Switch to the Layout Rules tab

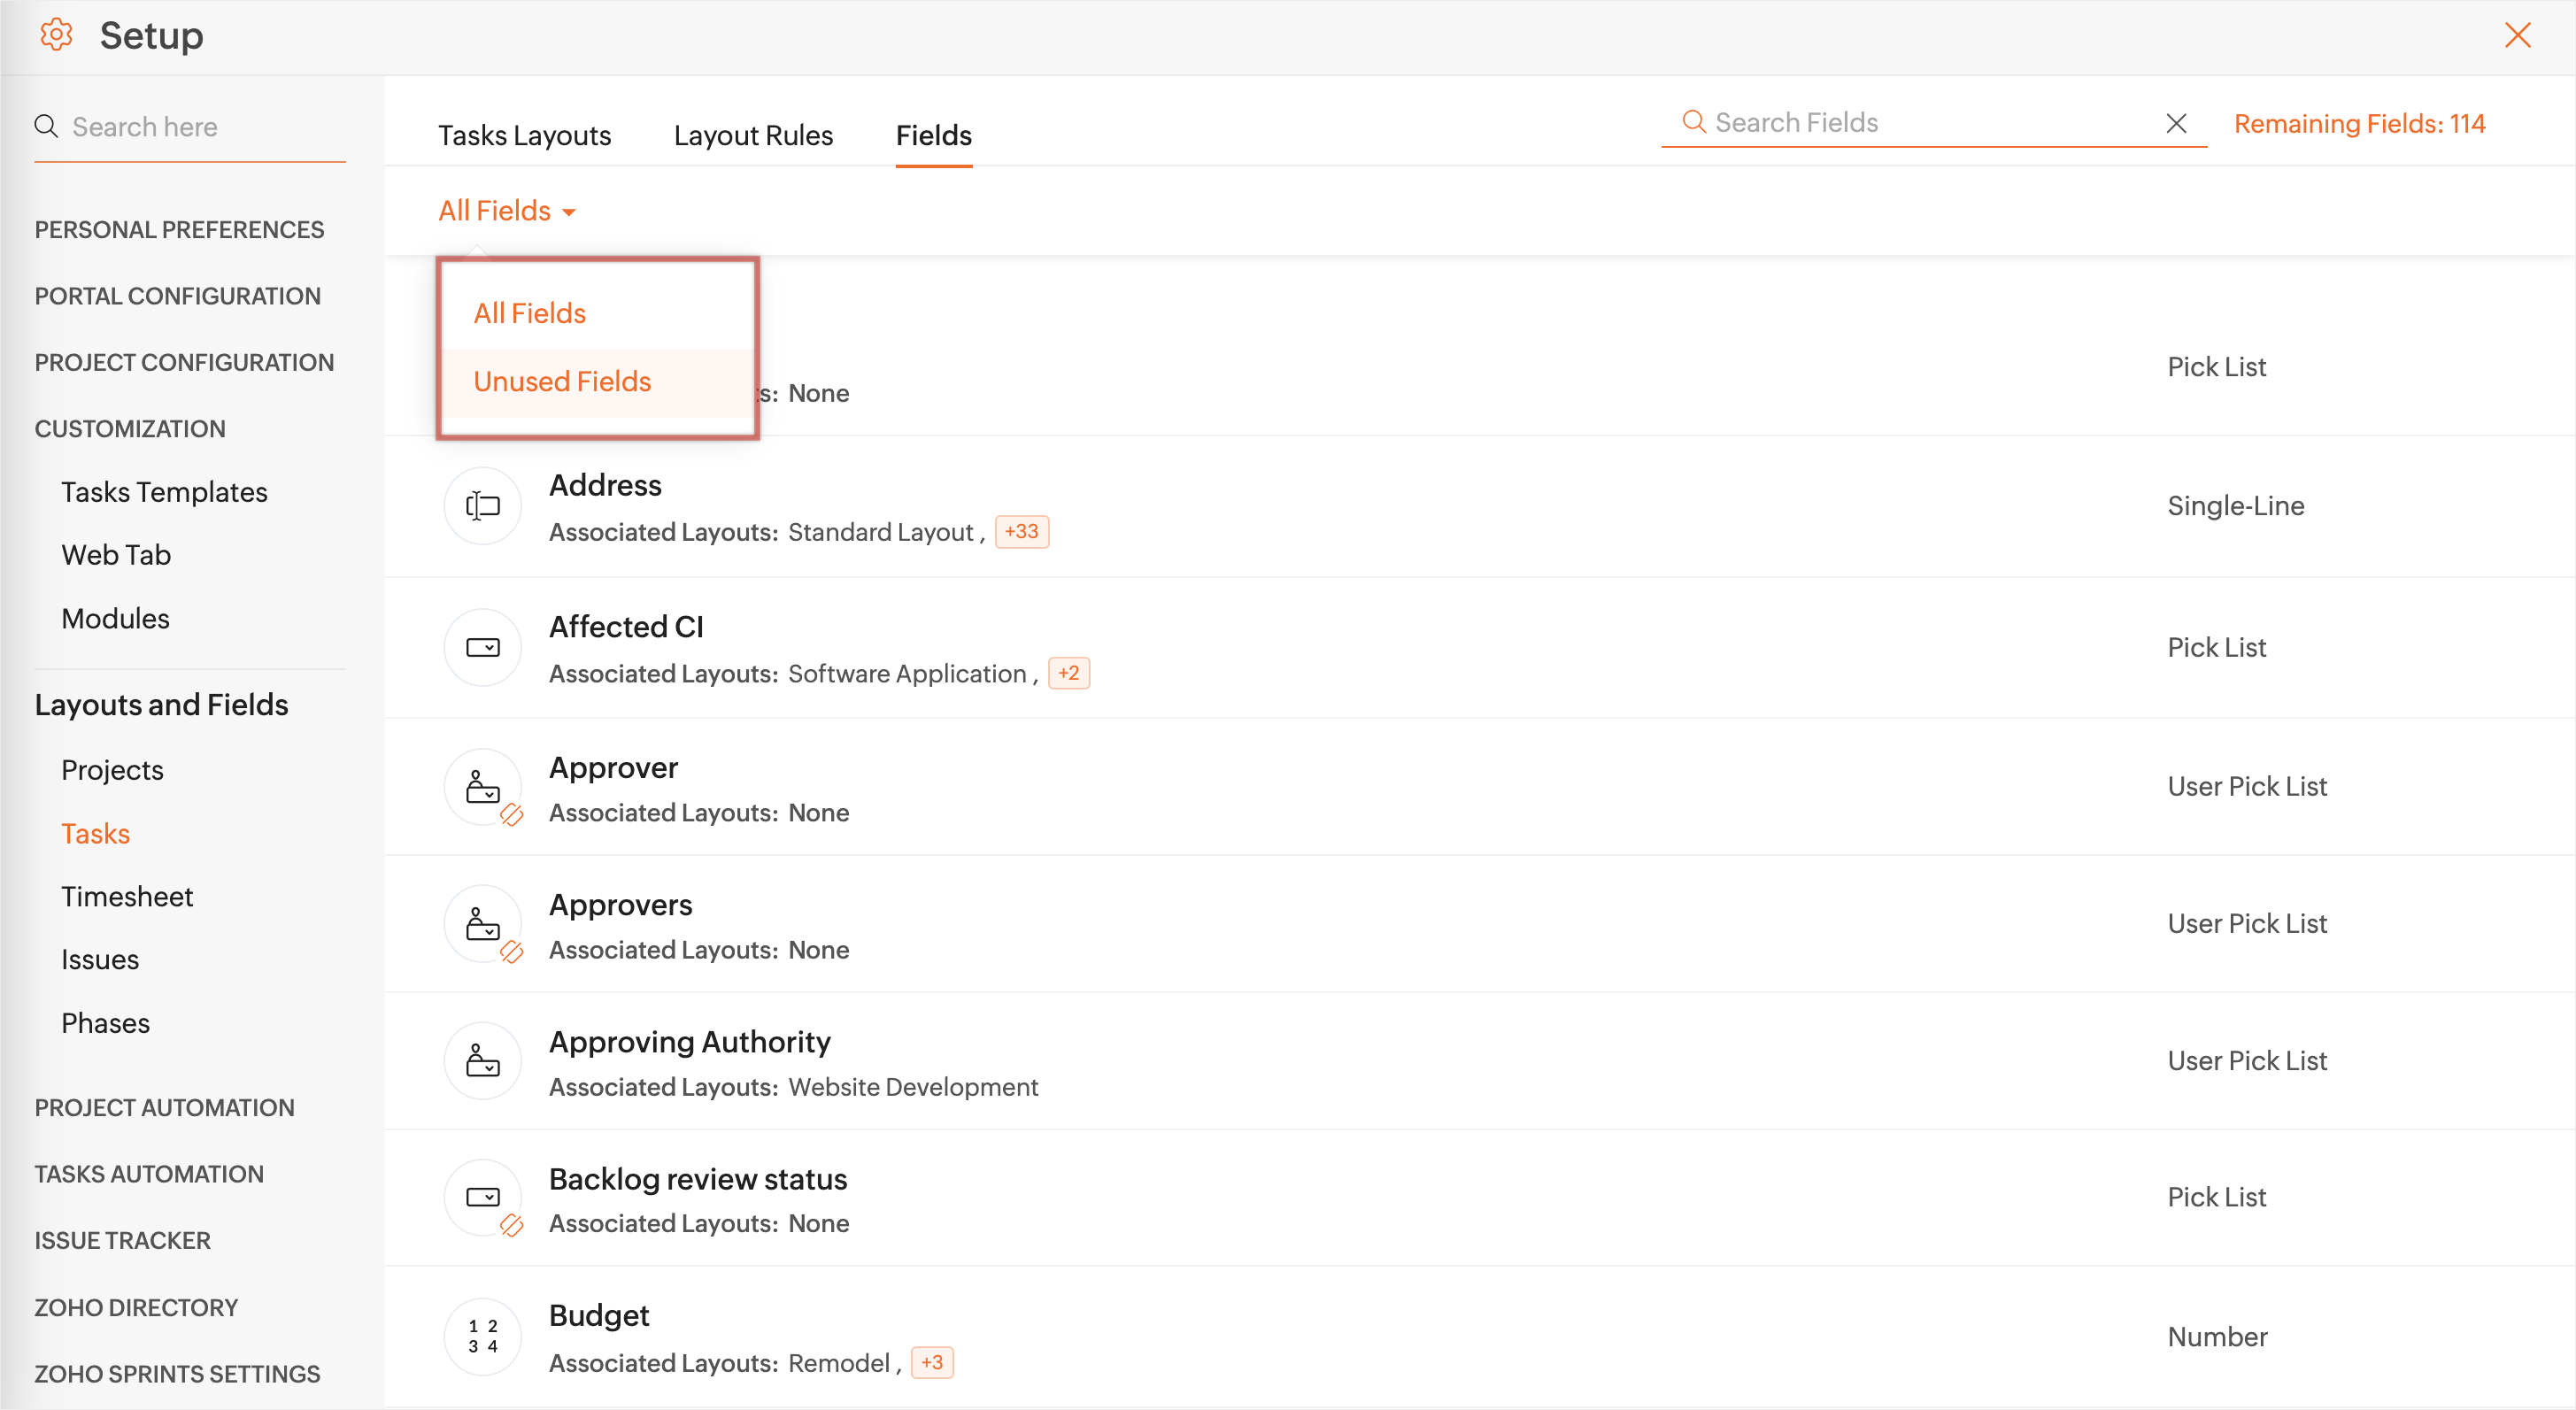tap(753, 135)
